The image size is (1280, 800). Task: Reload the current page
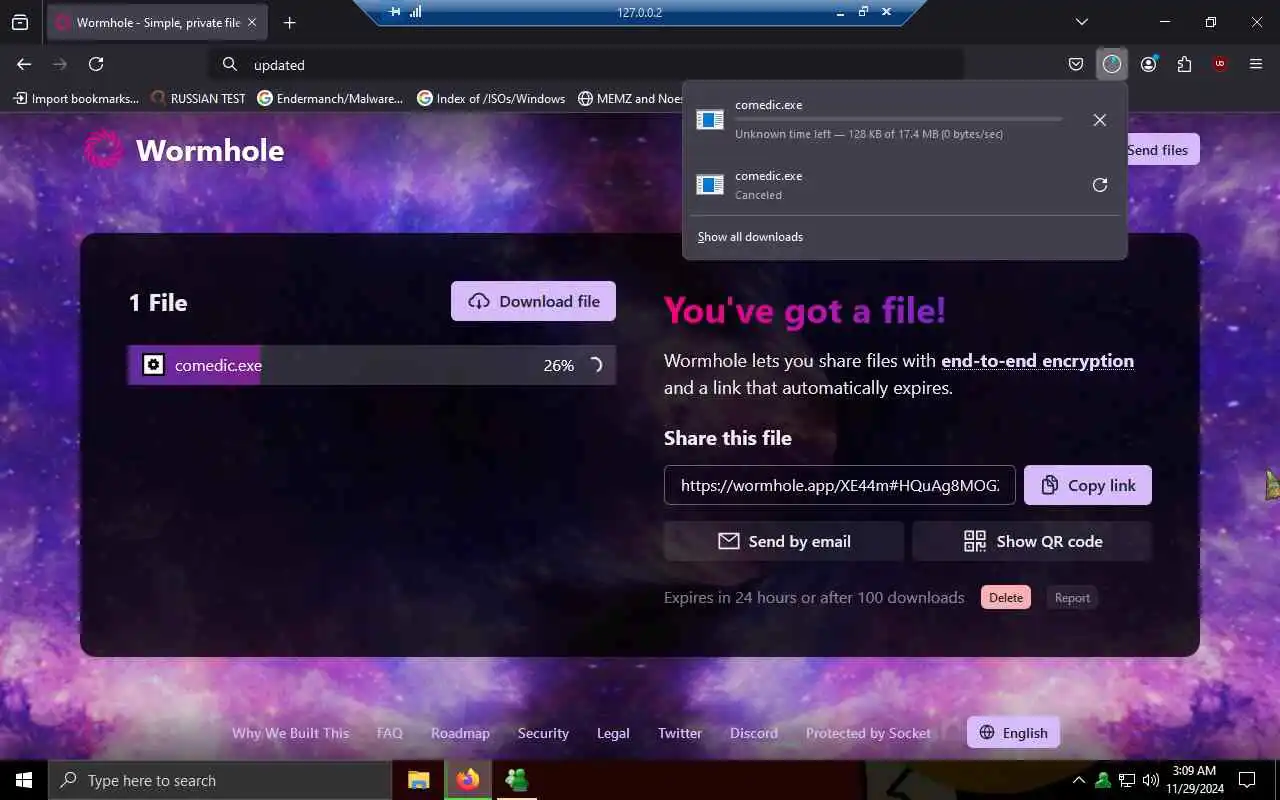(x=96, y=64)
